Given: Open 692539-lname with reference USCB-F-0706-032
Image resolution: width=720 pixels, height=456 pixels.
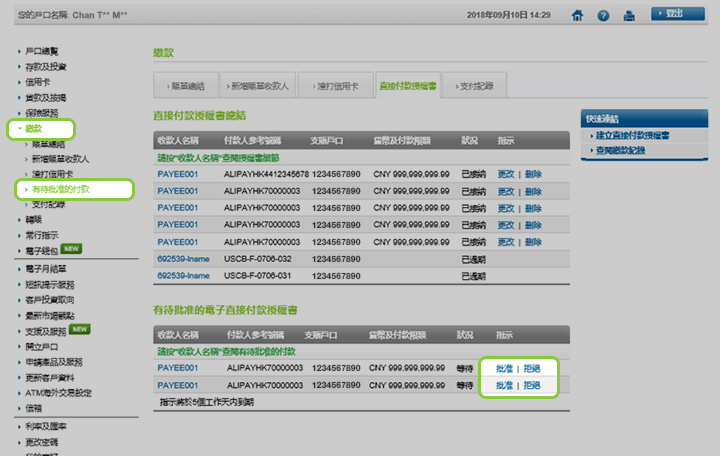Looking at the screenshot, I should coord(183,259).
